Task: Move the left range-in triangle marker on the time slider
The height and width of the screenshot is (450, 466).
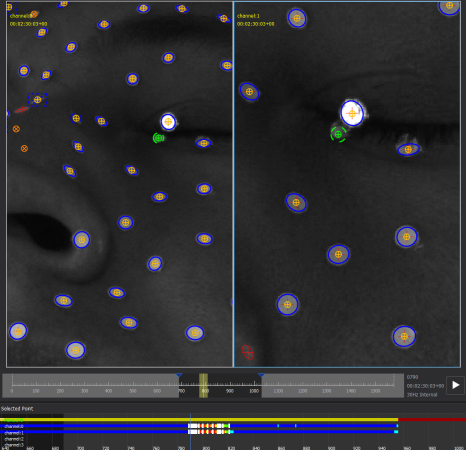Action: pos(179,375)
